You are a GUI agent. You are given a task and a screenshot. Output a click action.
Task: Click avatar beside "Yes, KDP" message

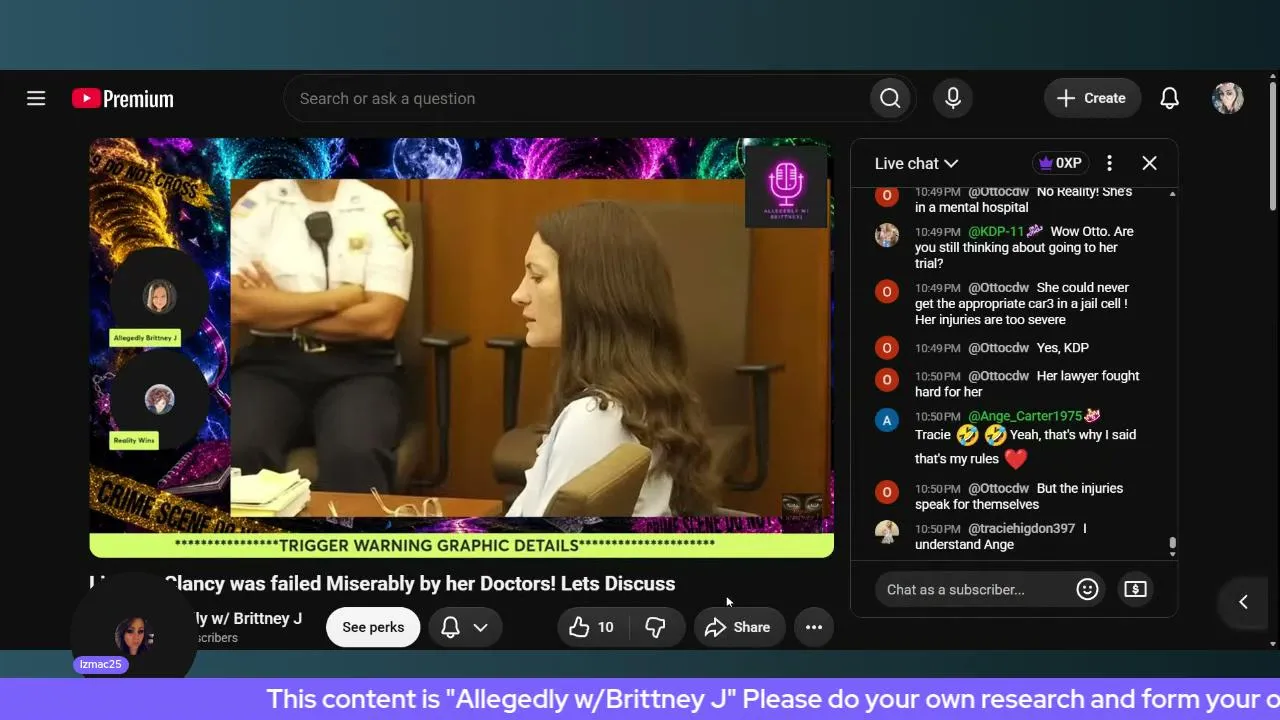887,348
